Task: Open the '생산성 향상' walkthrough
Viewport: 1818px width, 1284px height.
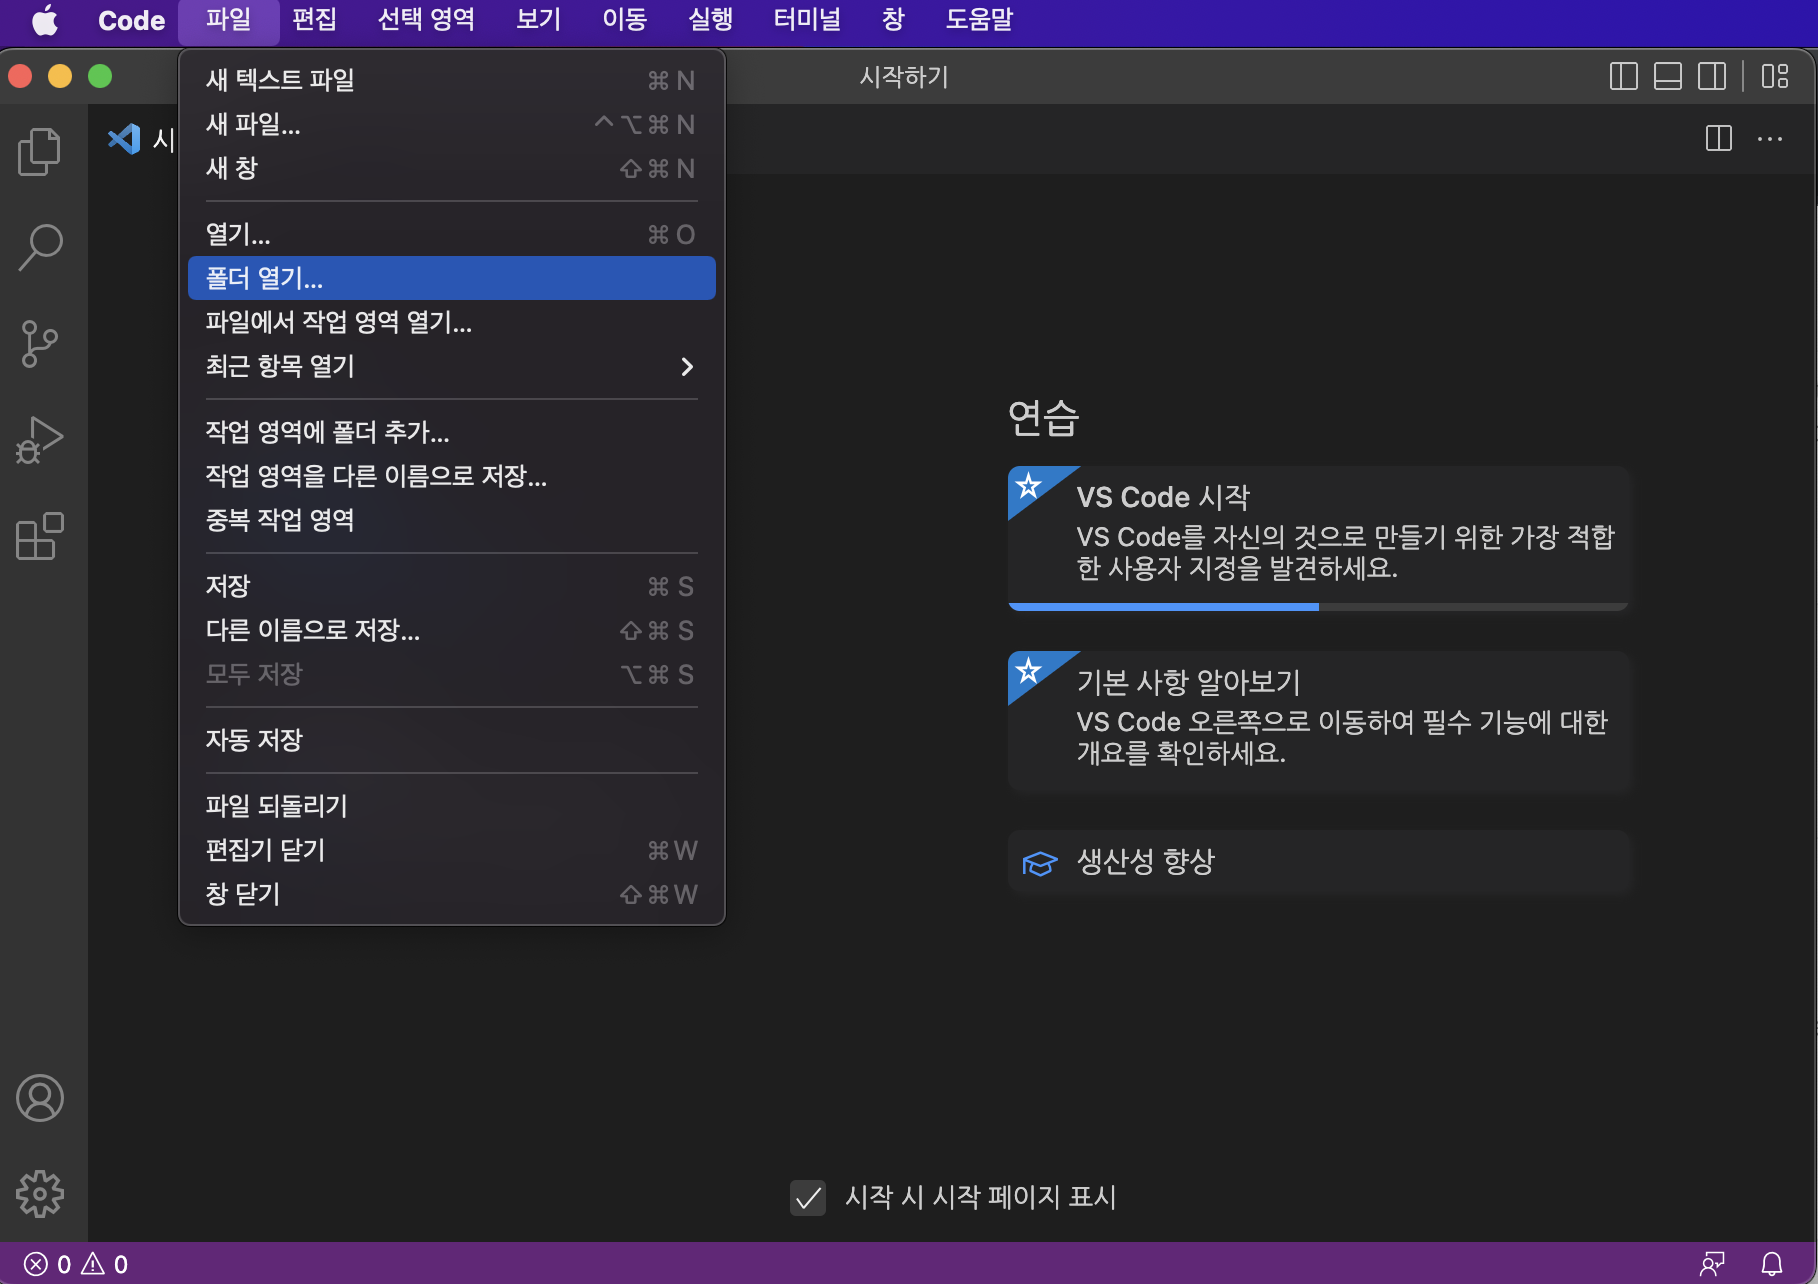Action: [x=1319, y=862]
